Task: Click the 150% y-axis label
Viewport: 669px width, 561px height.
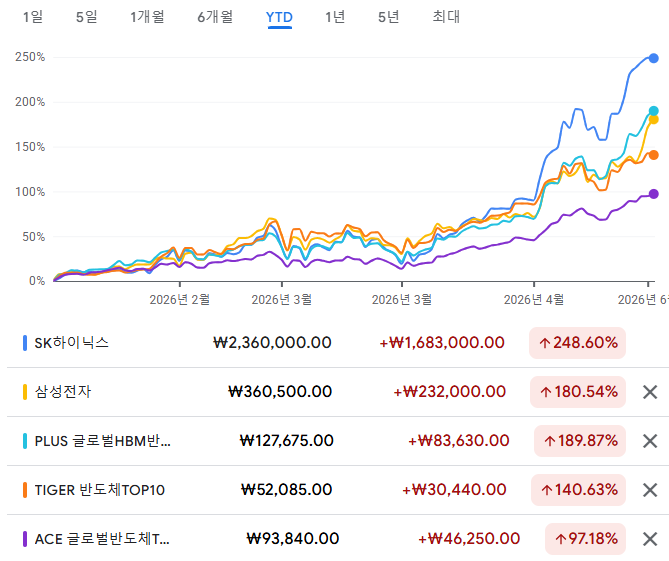Action: 30,147
